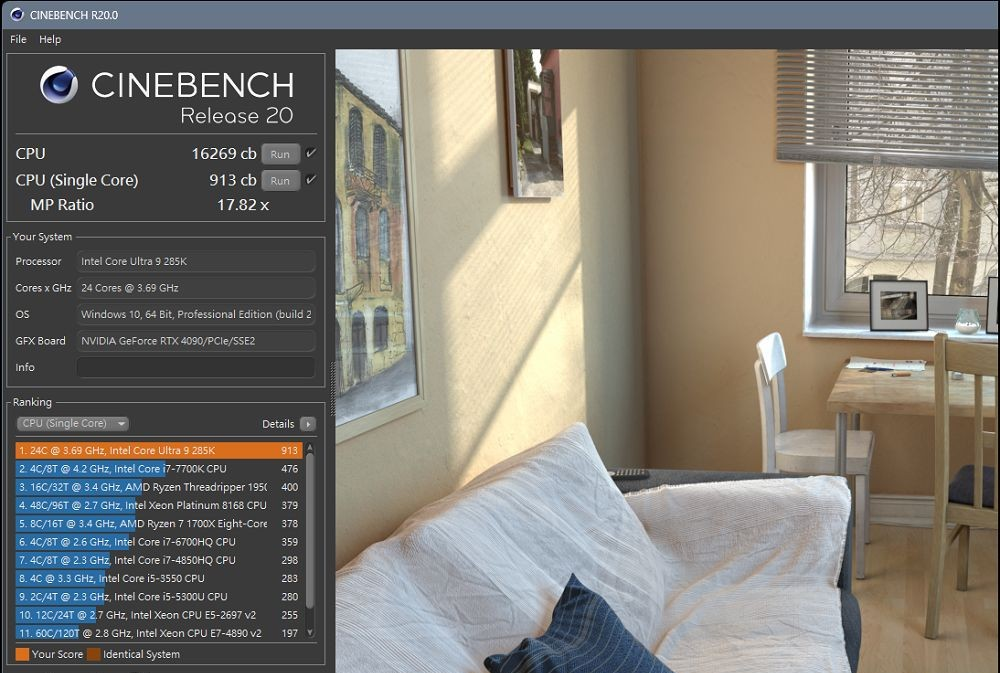Click the Cores x GHz field
Screen dimensions: 1000x673
pos(196,288)
